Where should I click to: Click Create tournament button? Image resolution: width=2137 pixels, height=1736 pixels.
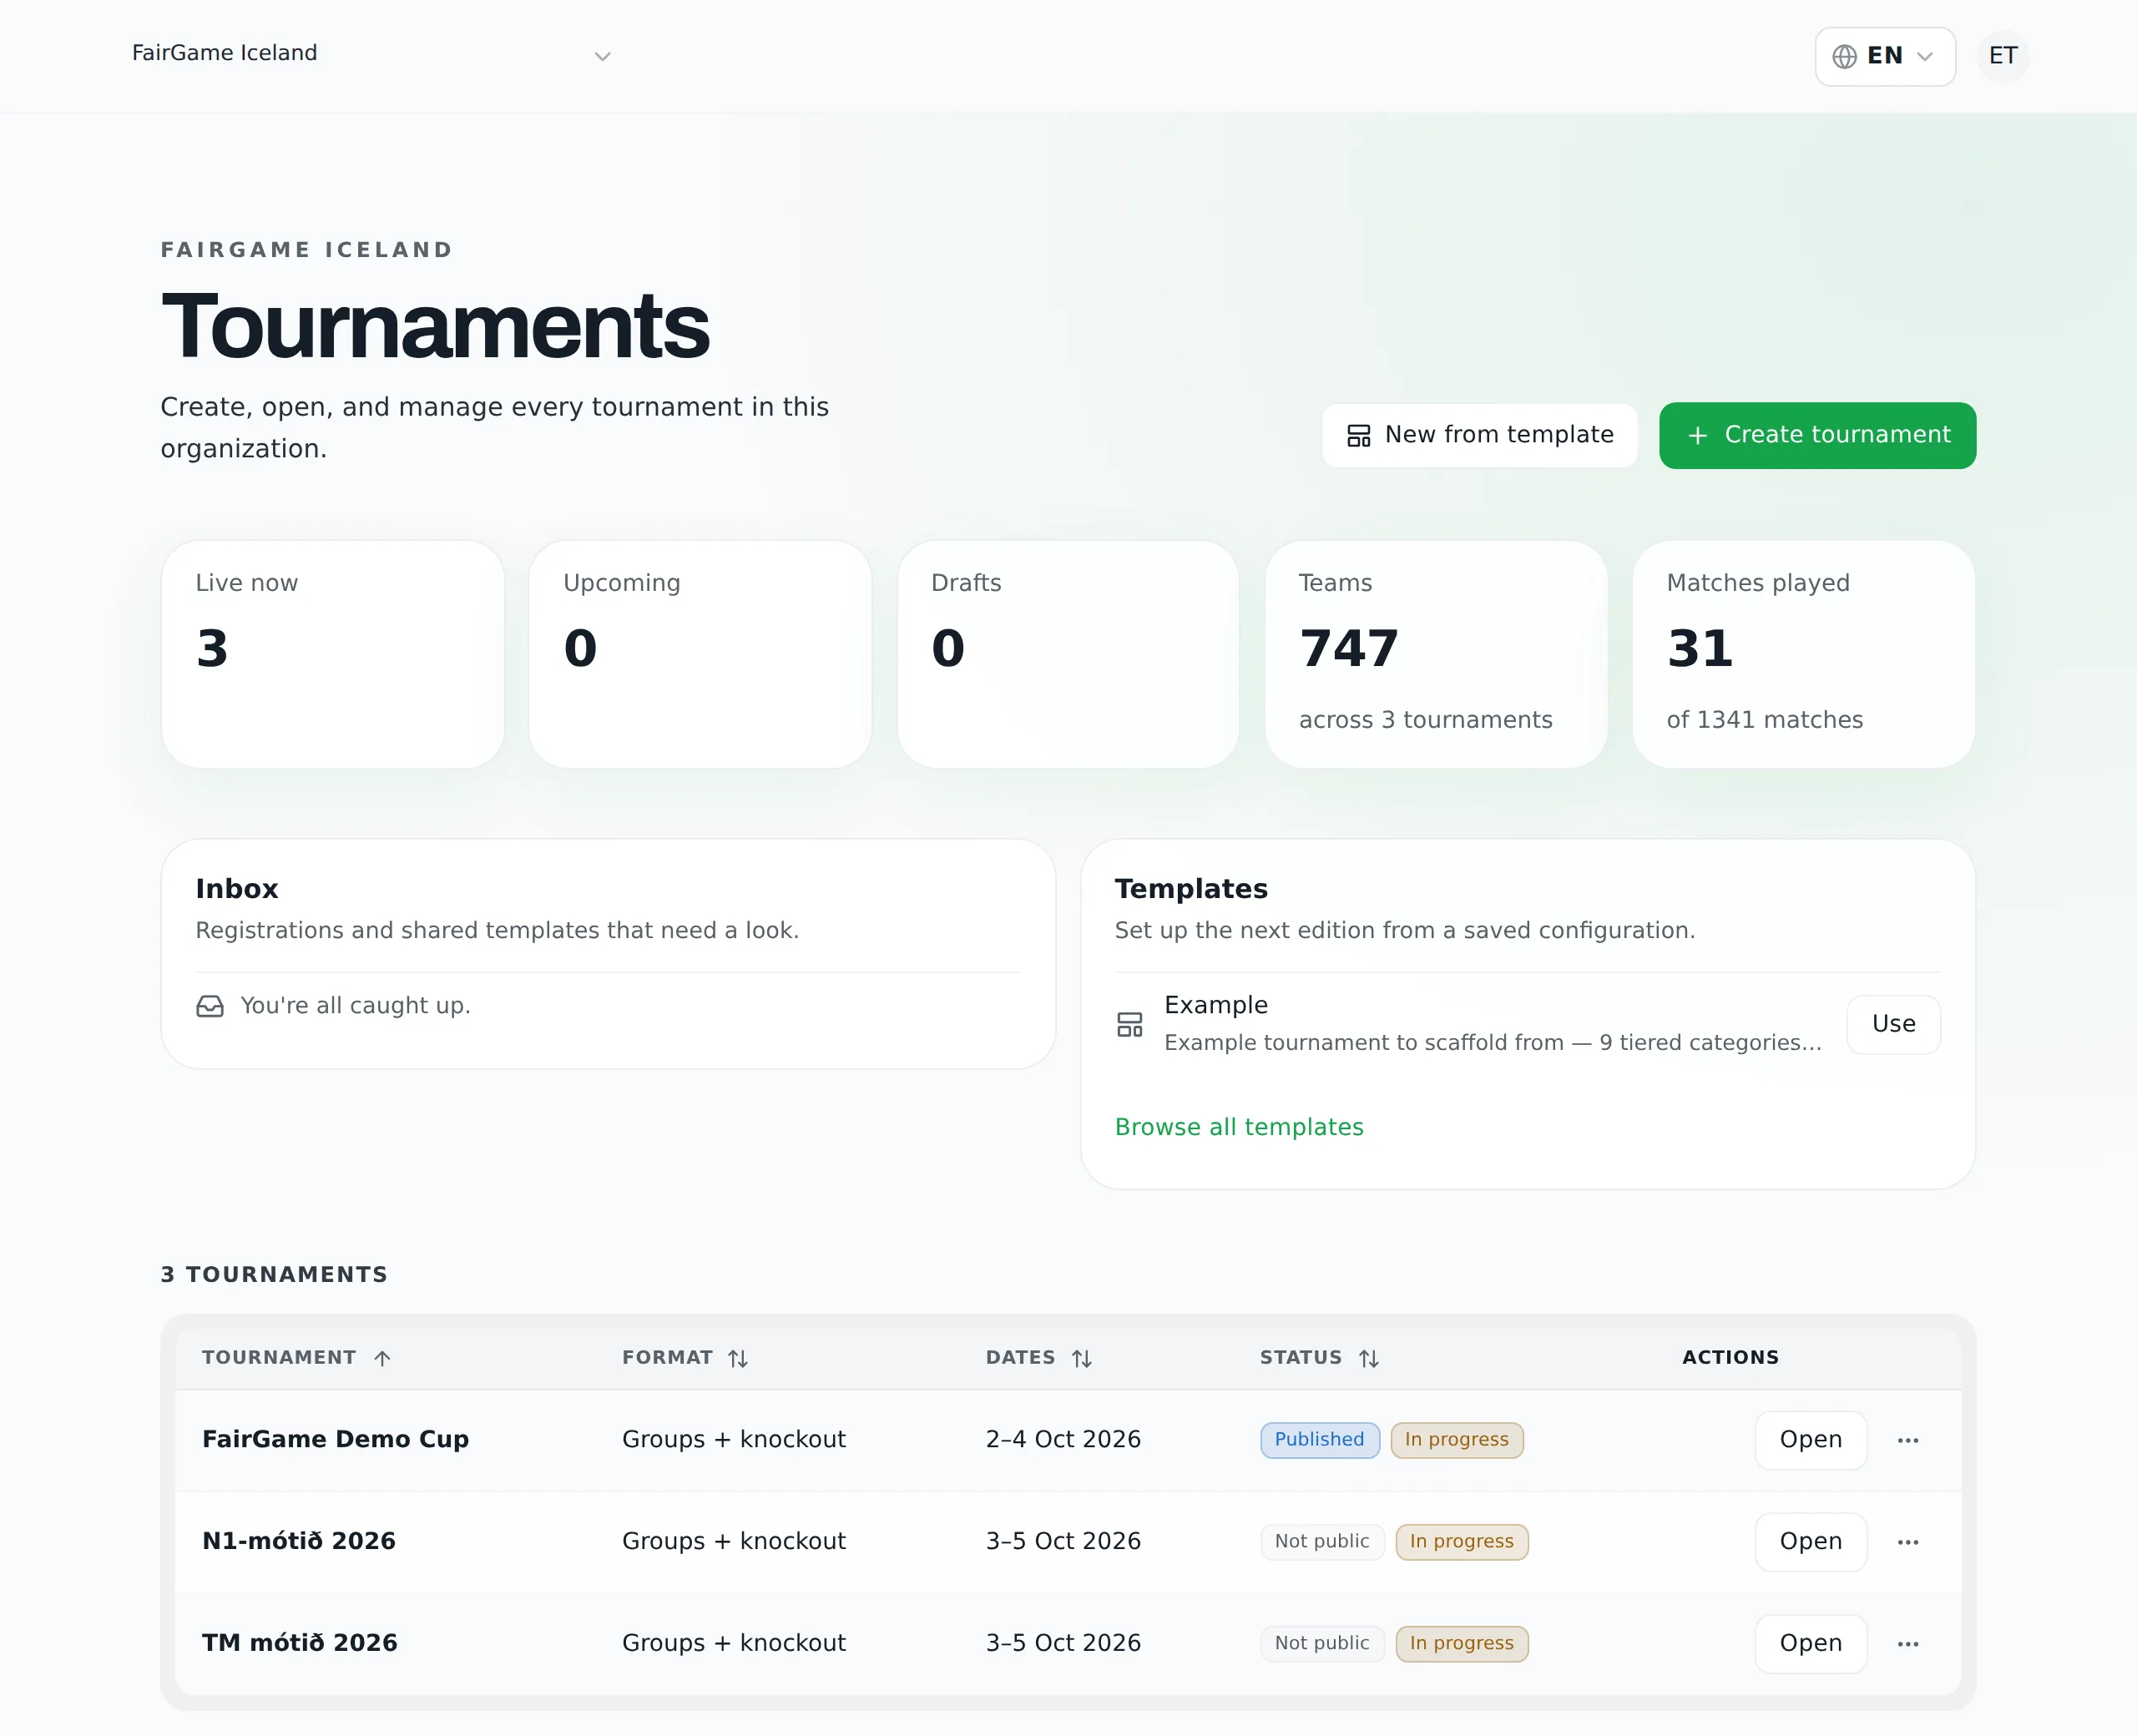click(1817, 435)
